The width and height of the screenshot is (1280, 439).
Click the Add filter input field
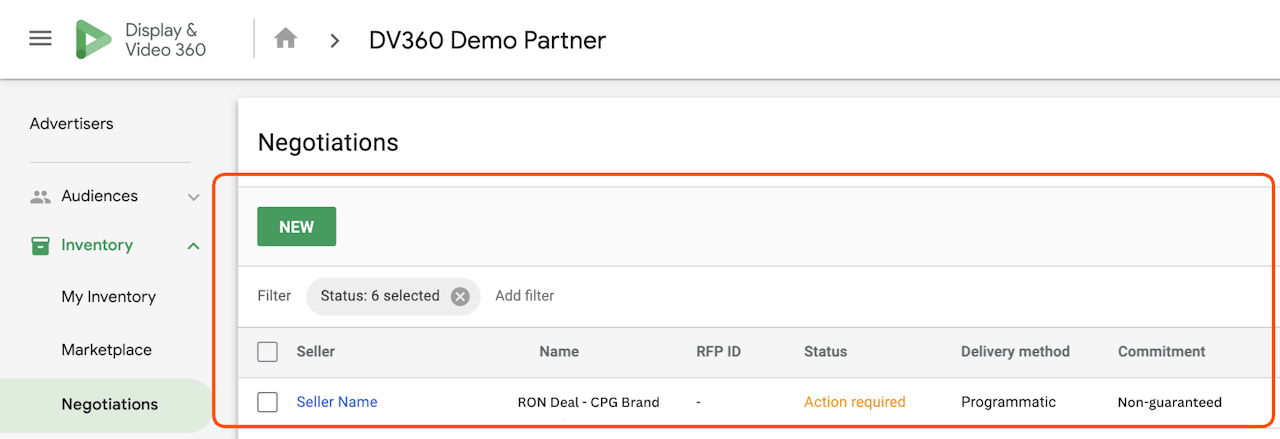pyautogui.click(x=525, y=296)
